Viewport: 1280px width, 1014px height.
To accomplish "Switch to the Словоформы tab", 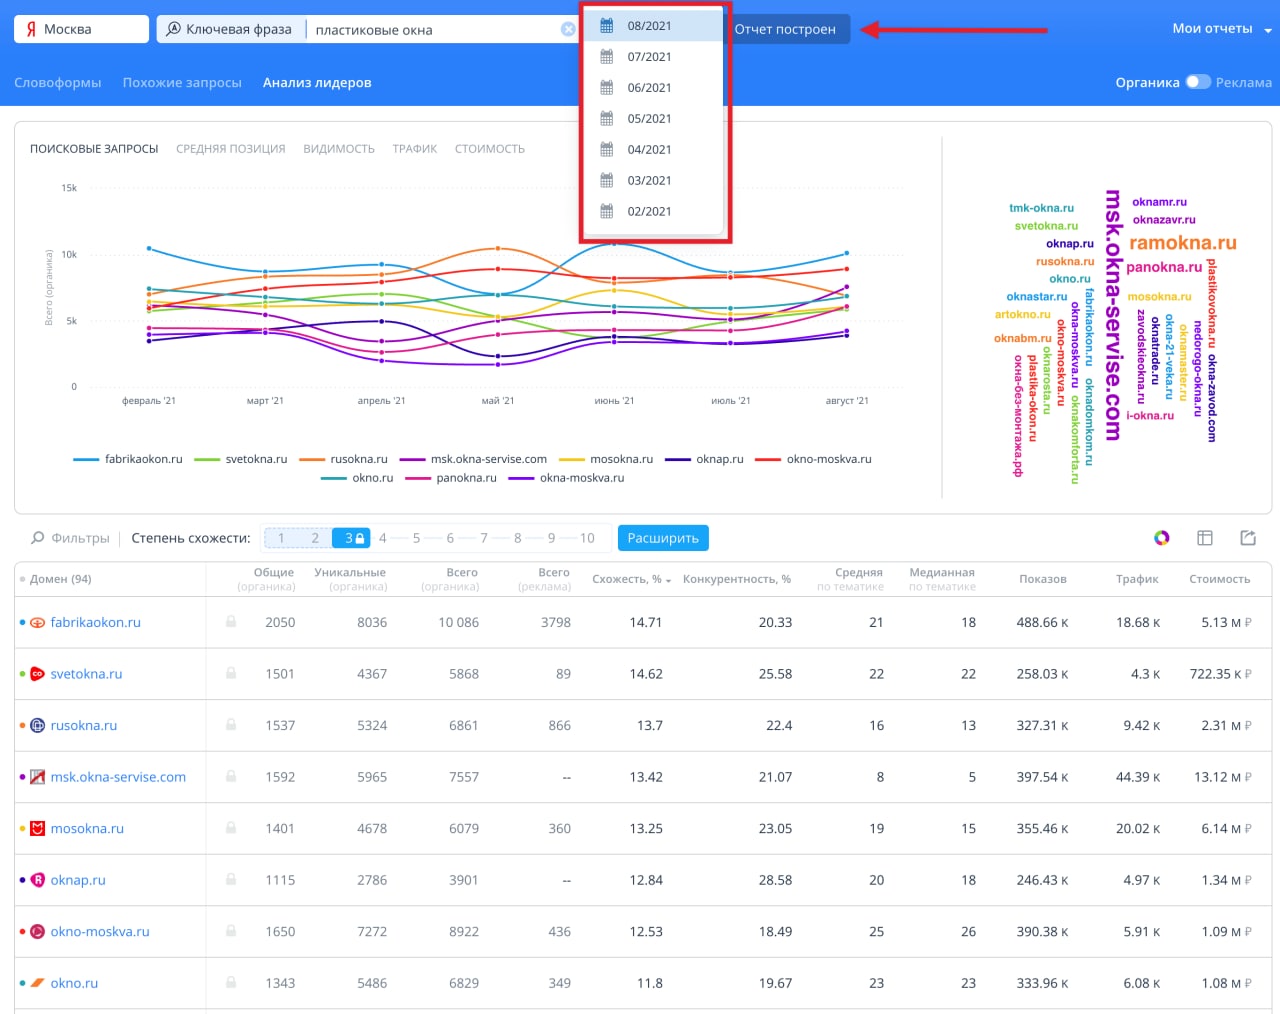I will (x=58, y=83).
